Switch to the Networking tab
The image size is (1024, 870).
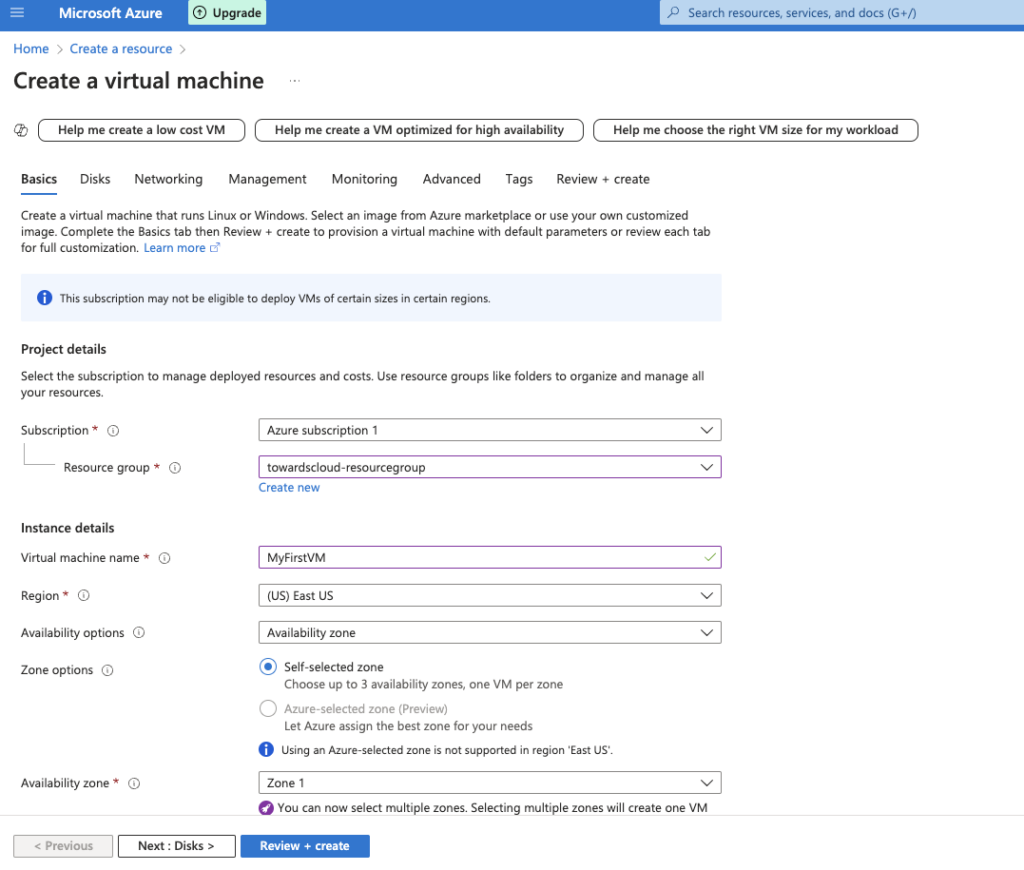tap(168, 179)
